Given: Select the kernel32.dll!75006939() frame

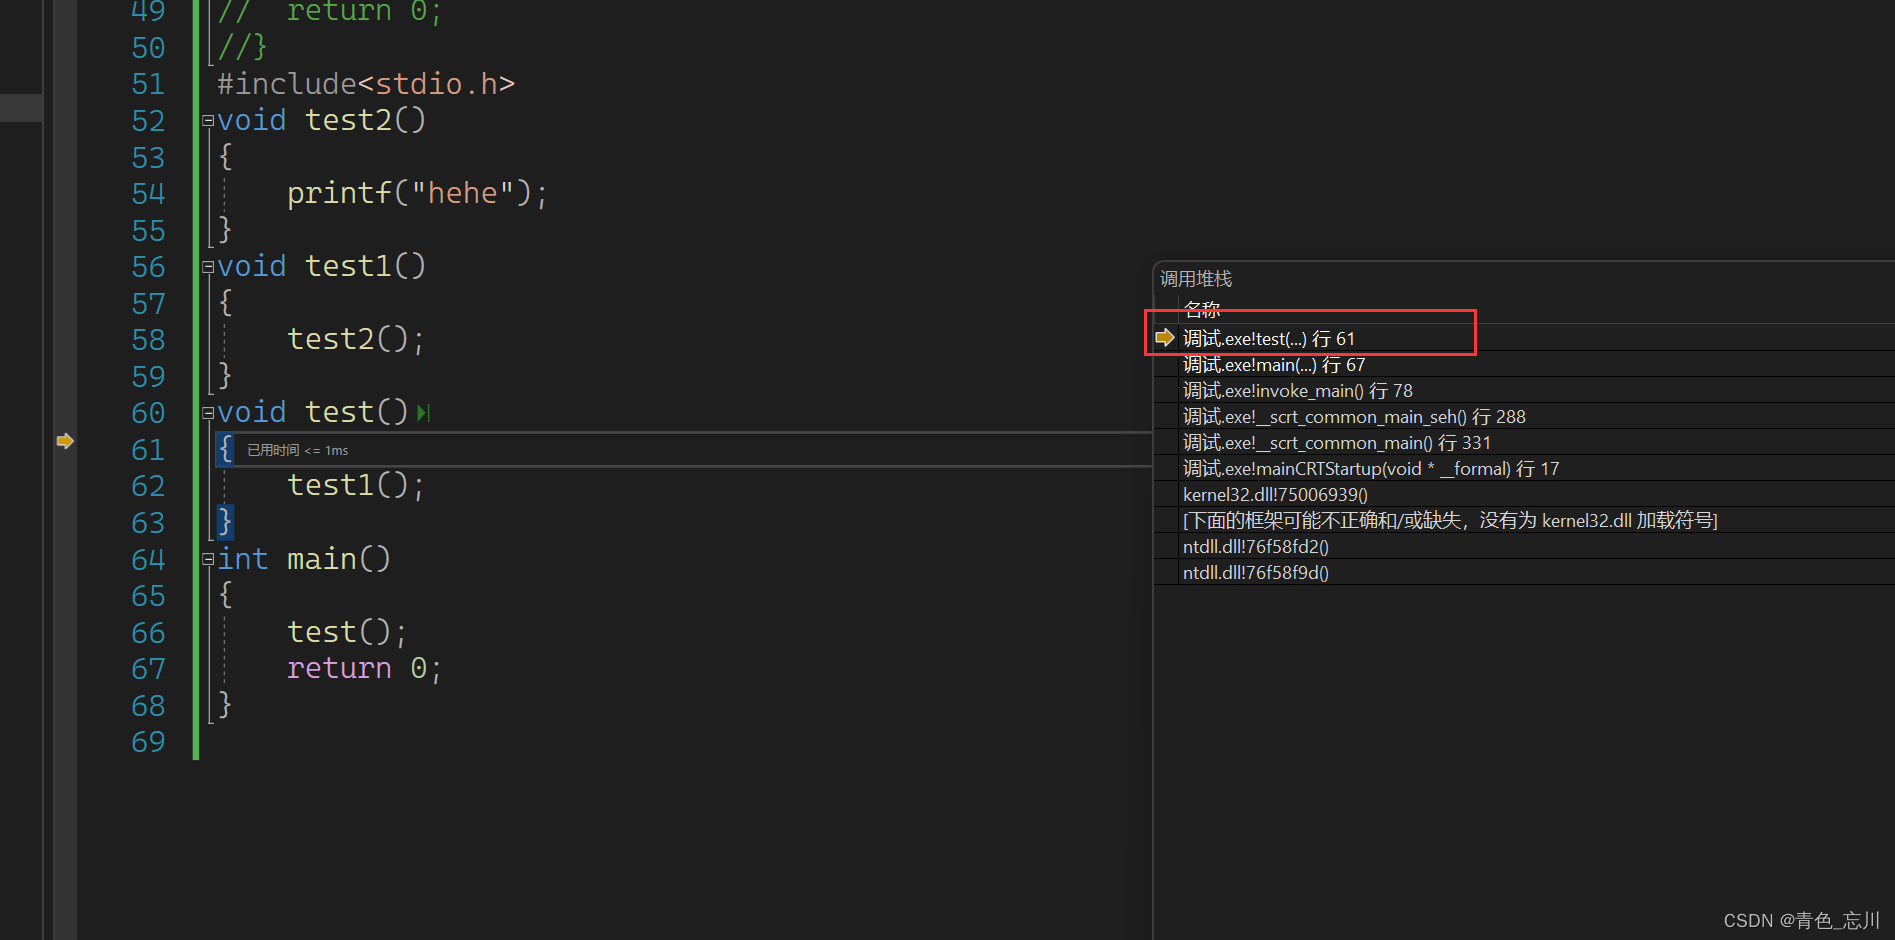Looking at the screenshot, I should (1275, 495).
